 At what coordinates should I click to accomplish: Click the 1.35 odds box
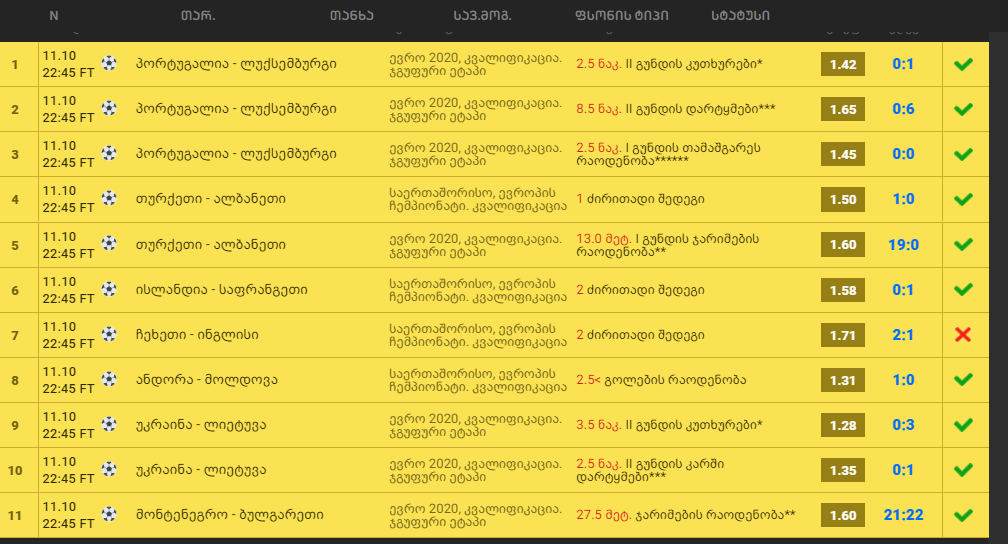843,470
